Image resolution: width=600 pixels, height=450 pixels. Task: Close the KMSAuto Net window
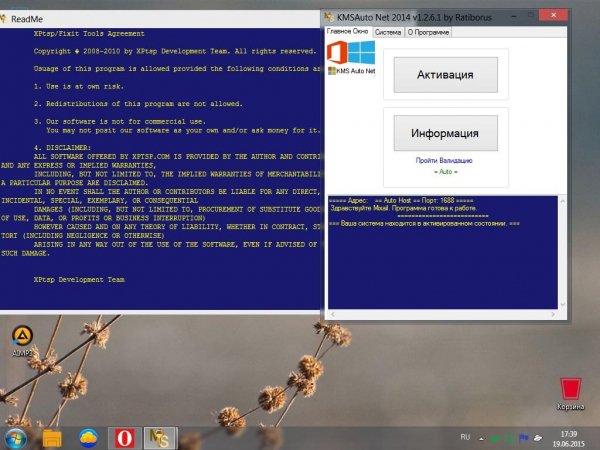coord(553,15)
